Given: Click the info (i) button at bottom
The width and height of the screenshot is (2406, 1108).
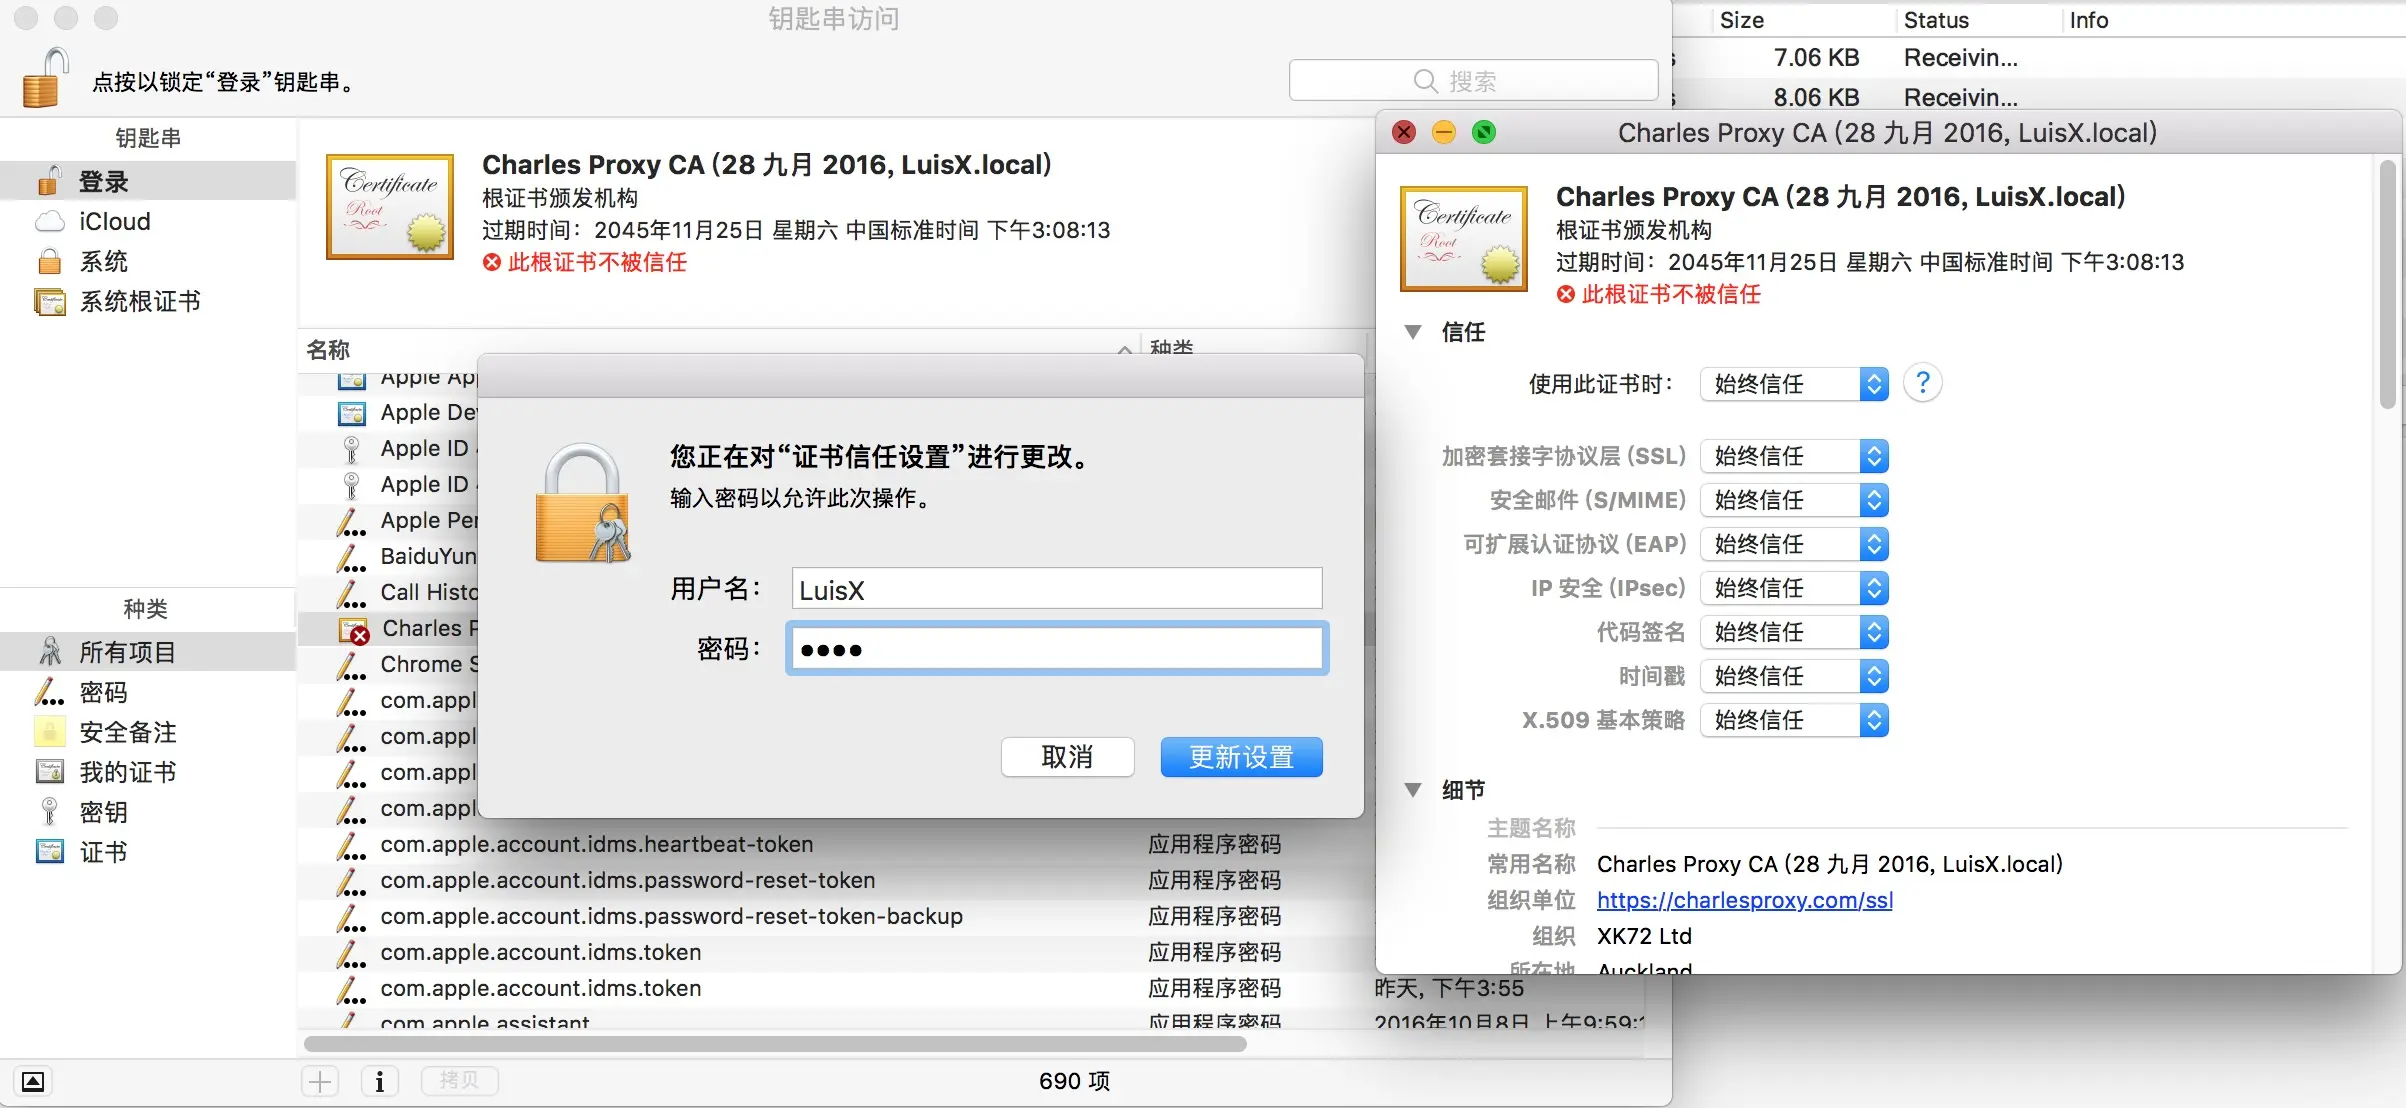Looking at the screenshot, I should click(x=379, y=1081).
